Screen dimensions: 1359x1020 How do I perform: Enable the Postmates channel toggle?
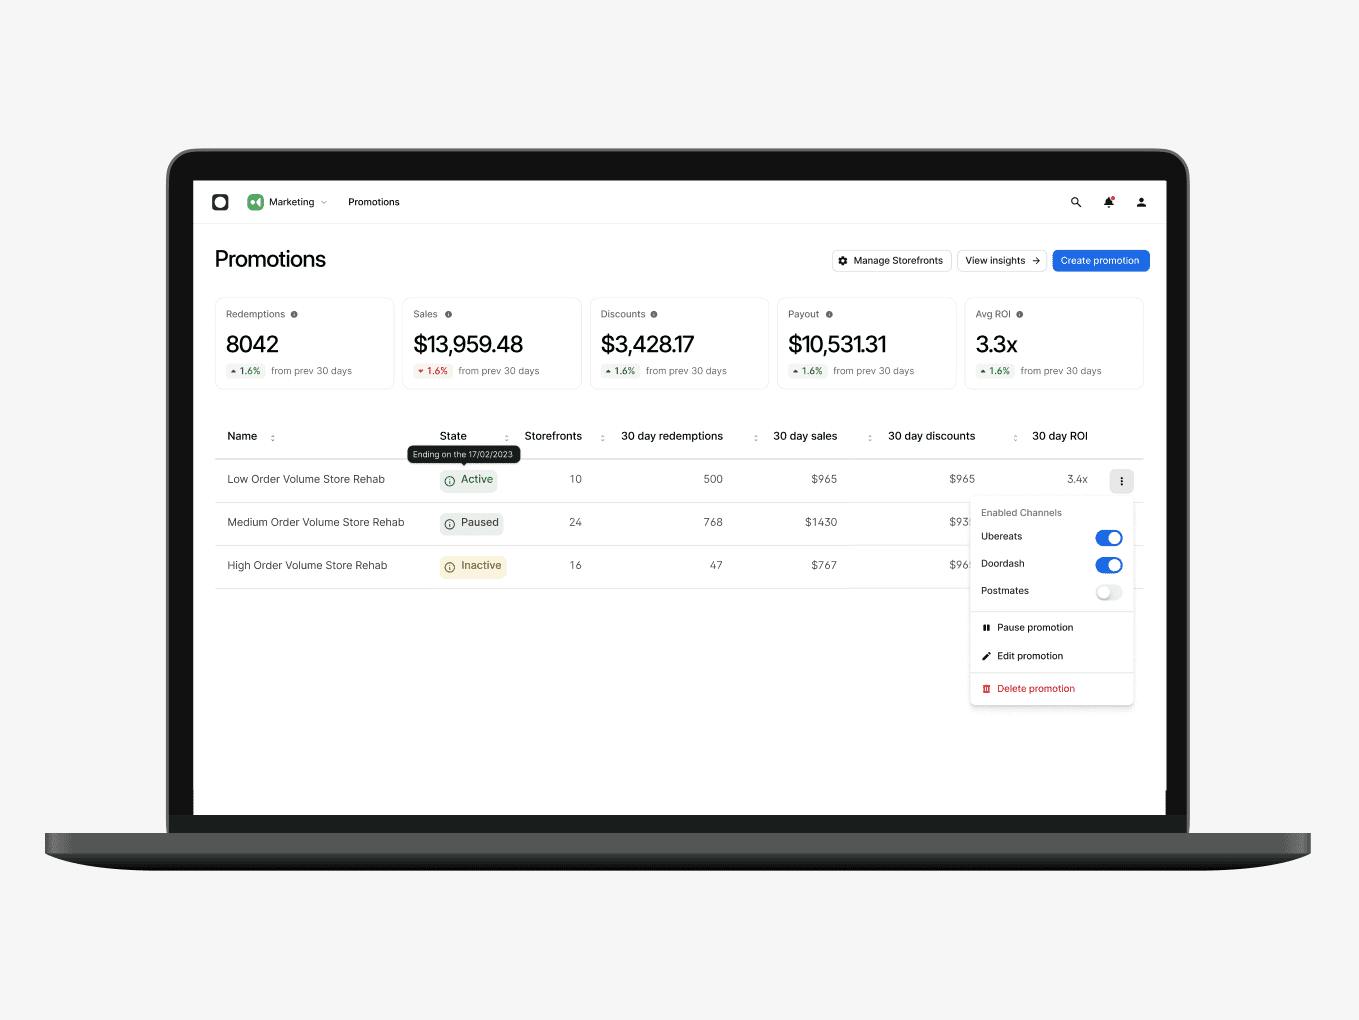[x=1109, y=592]
